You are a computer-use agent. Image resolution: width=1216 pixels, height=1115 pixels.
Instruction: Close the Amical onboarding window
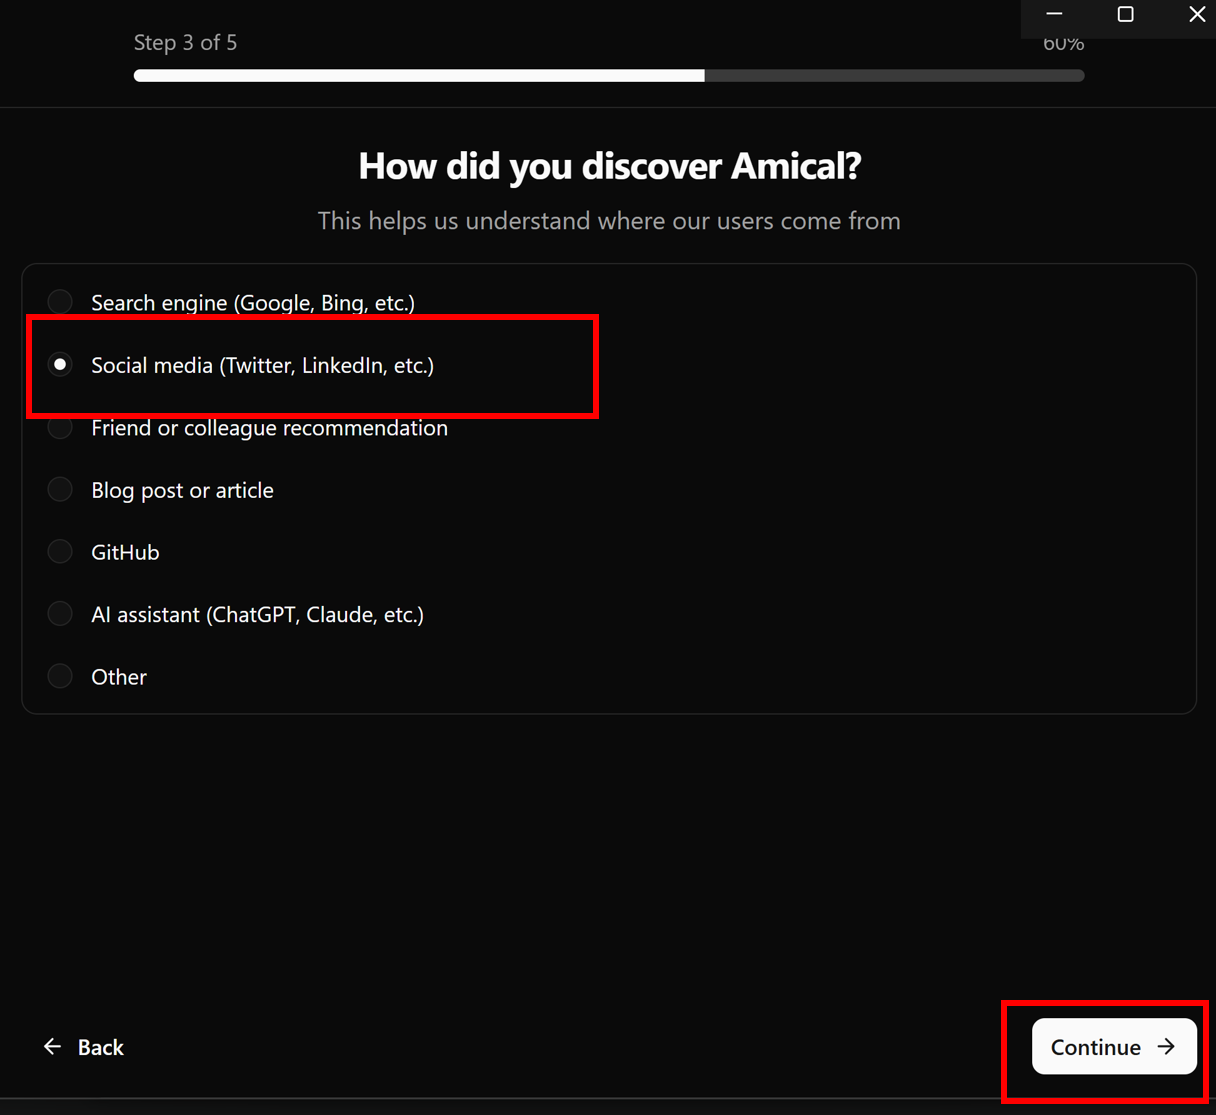click(x=1196, y=14)
